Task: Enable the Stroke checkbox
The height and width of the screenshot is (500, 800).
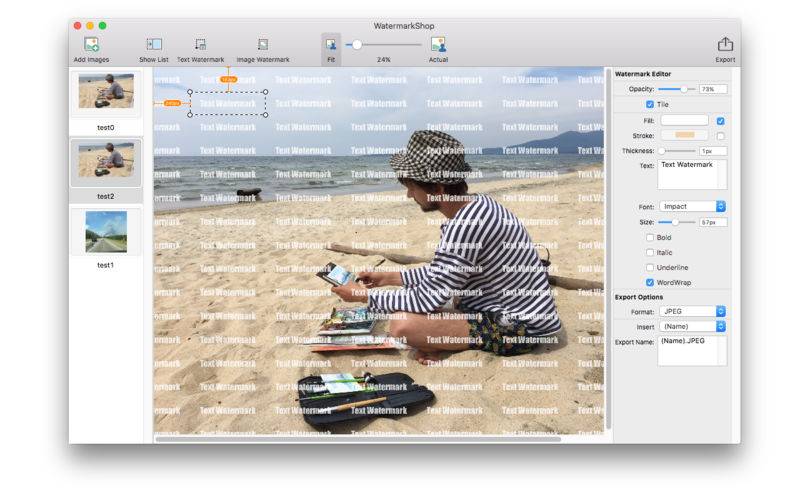Action: [x=720, y=136]
